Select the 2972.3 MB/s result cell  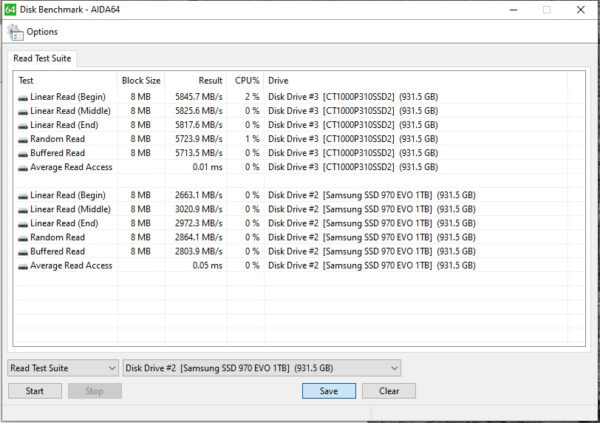[x=199, y=223]
